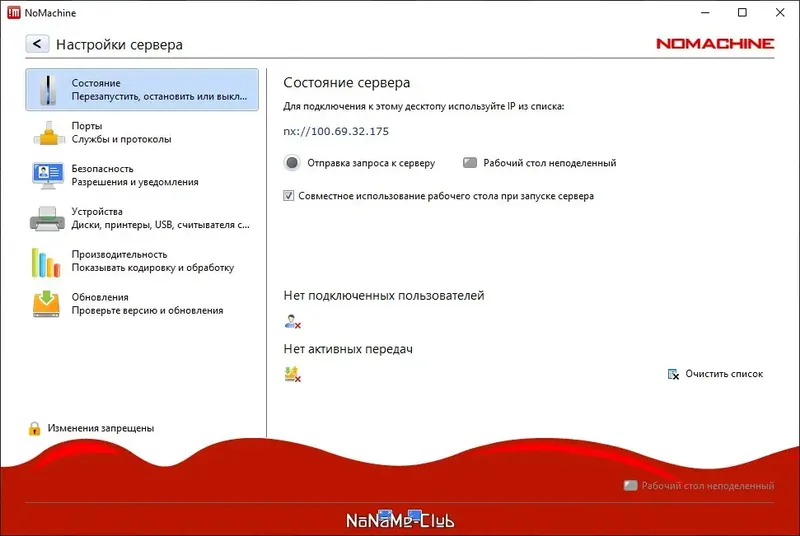Close the NoMachine window
The height and width of the screenshot is (536, 800).
point(780,13)
